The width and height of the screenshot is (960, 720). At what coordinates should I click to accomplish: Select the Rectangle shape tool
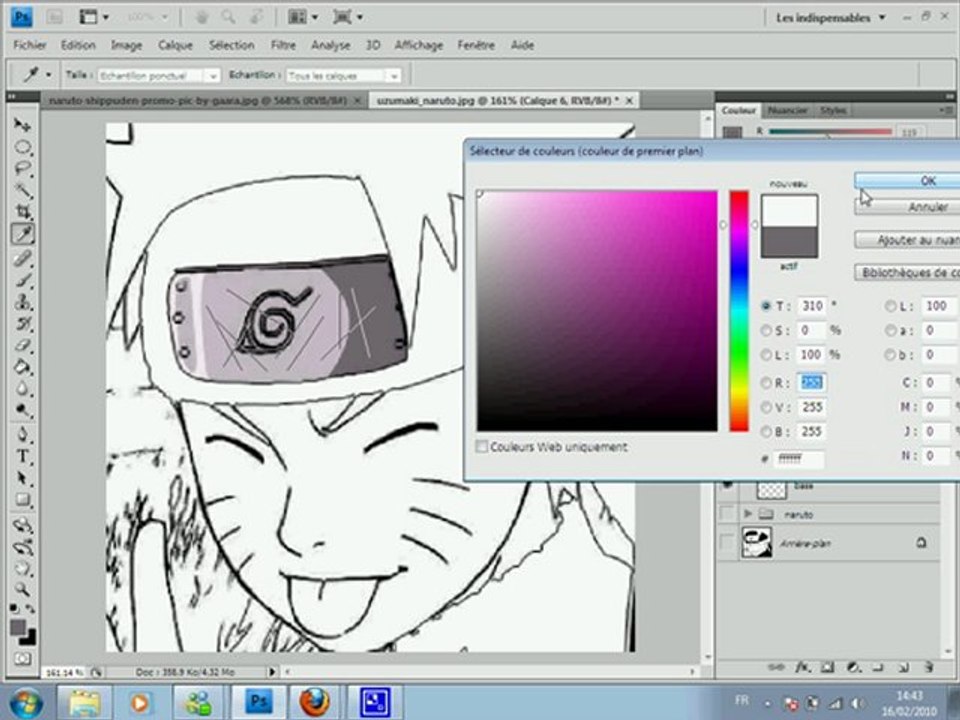pos(23,500)
